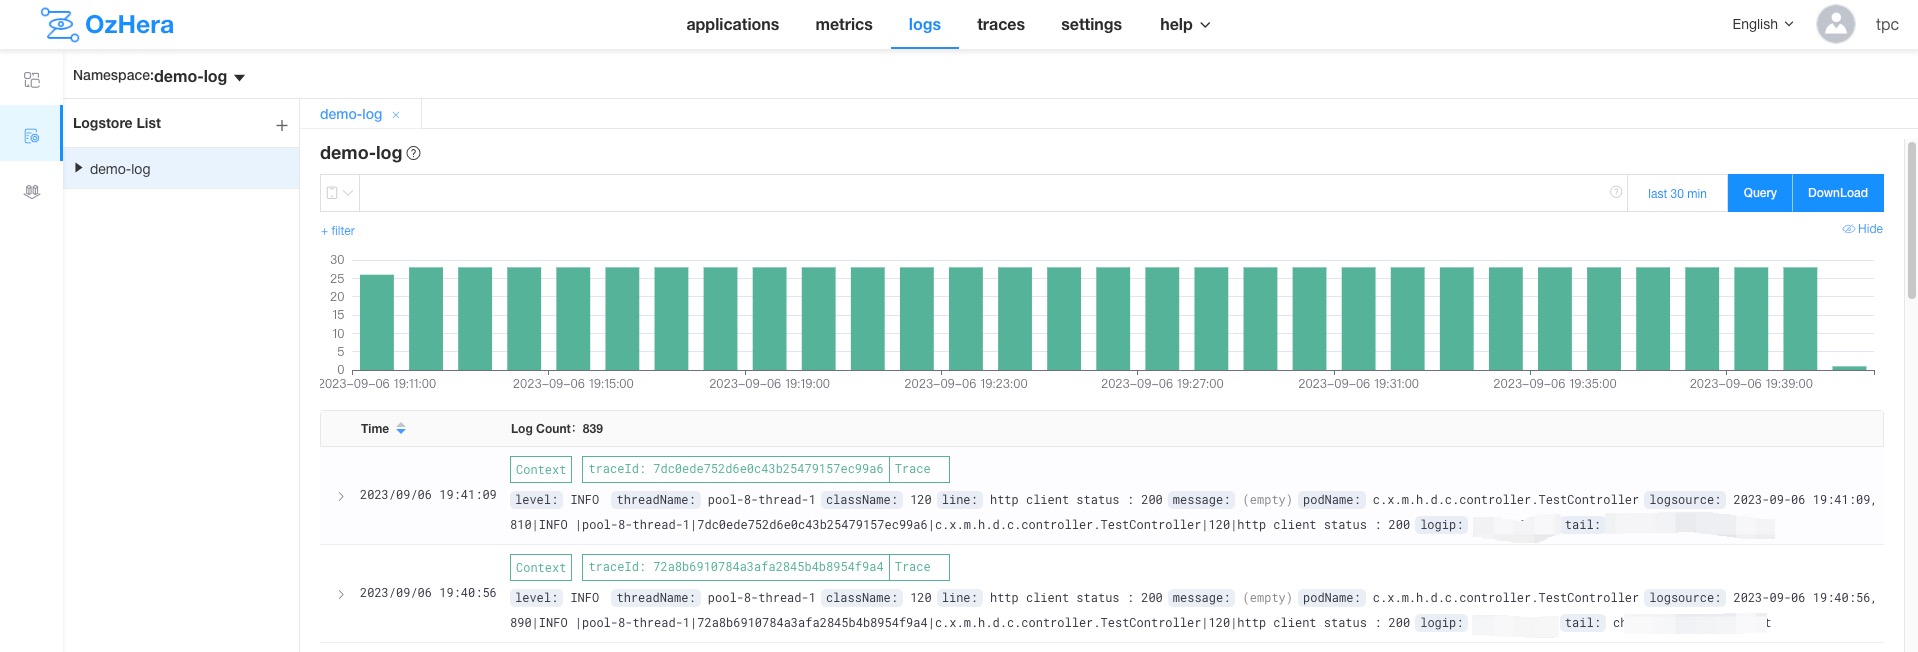
Task: Click the tiny last histogram bar
Action: click(1849, 368)
